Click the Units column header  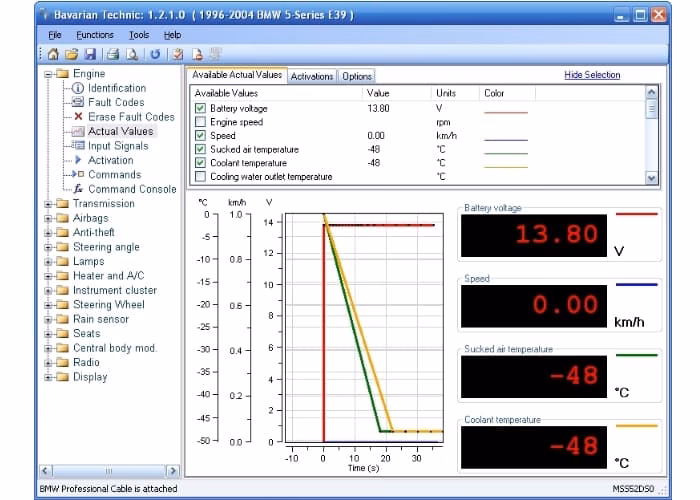point(456,93)
